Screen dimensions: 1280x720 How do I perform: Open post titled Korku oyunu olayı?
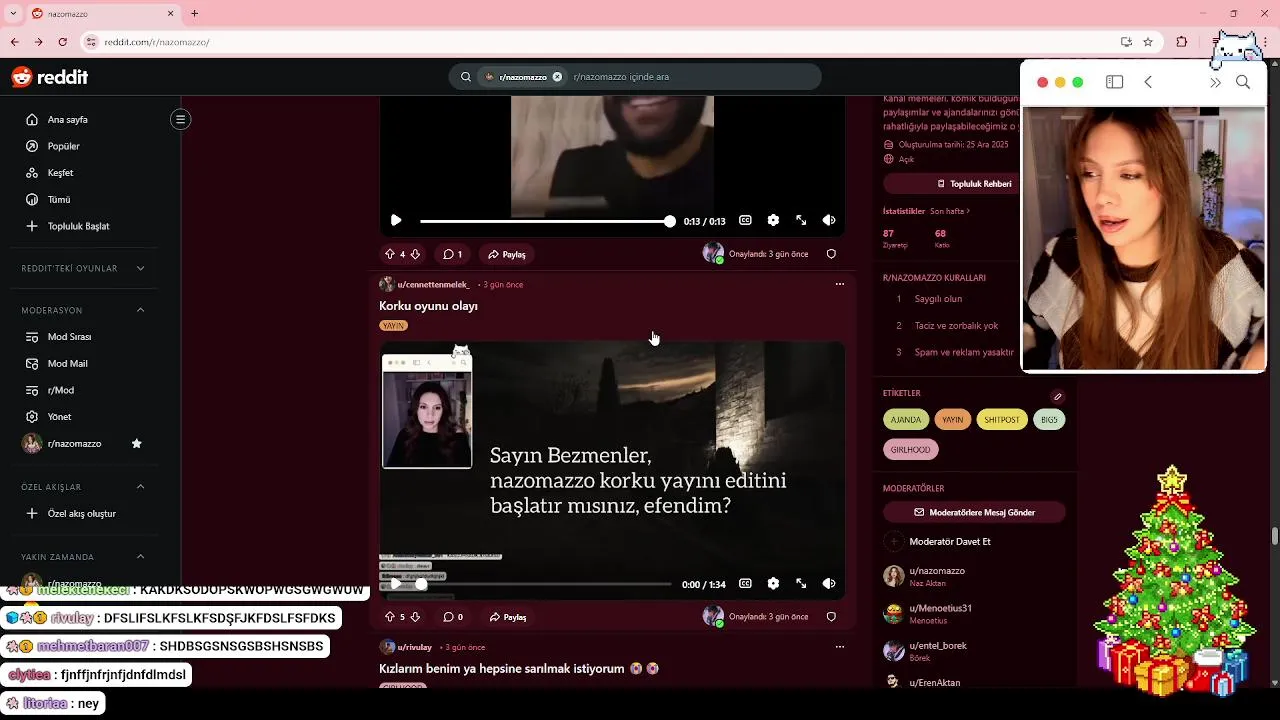[x=428, y=306]
